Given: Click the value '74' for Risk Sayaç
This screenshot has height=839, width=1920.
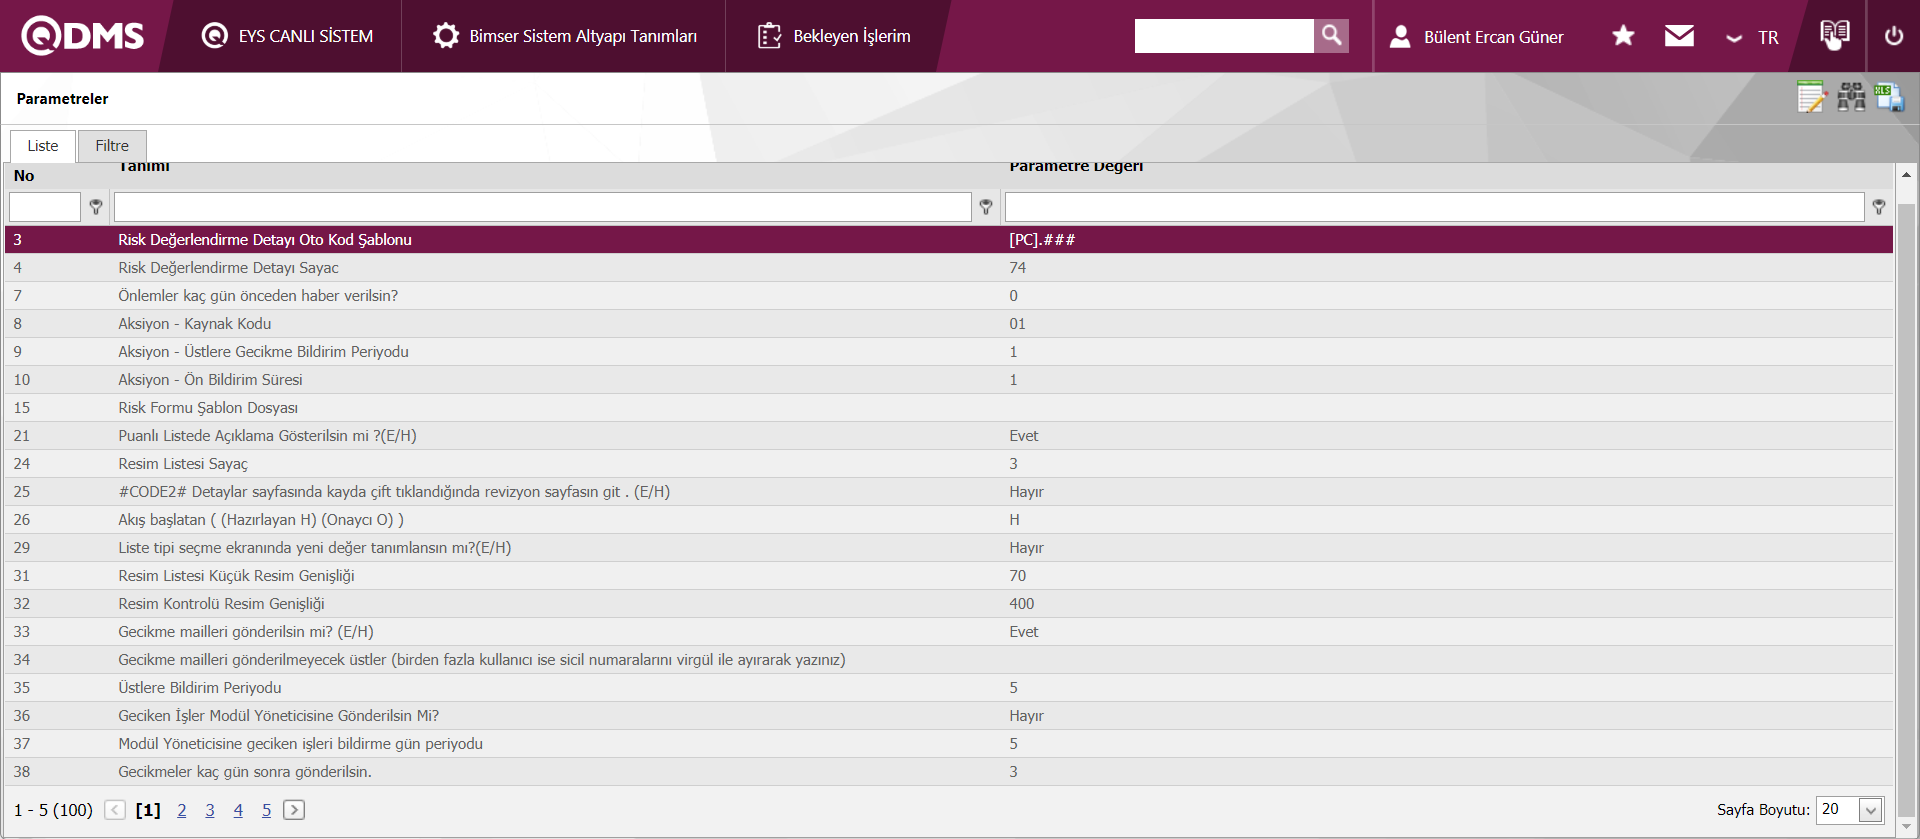Looking at the screenshot, I should [1018, 268].
